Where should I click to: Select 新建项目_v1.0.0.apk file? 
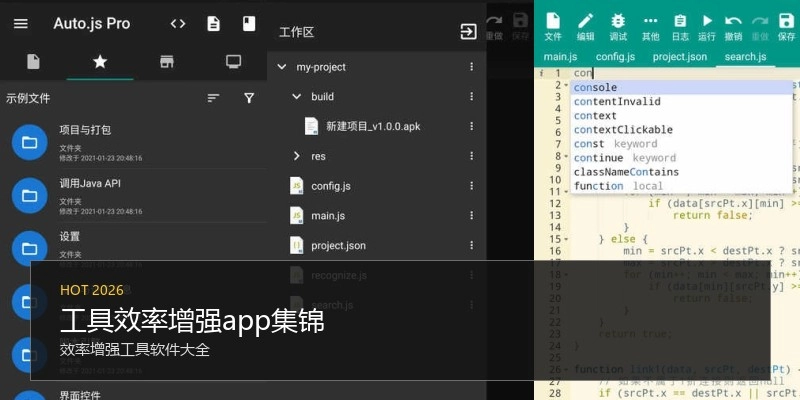click(373, 127)
